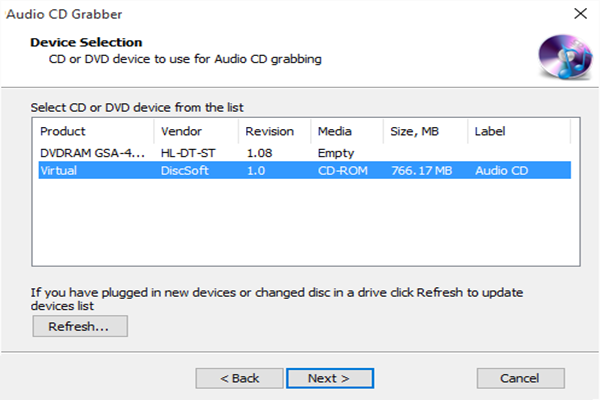Screen dimensions: 600x400
Task: Click the 766.17 MB size value
Action: (420, 171)
